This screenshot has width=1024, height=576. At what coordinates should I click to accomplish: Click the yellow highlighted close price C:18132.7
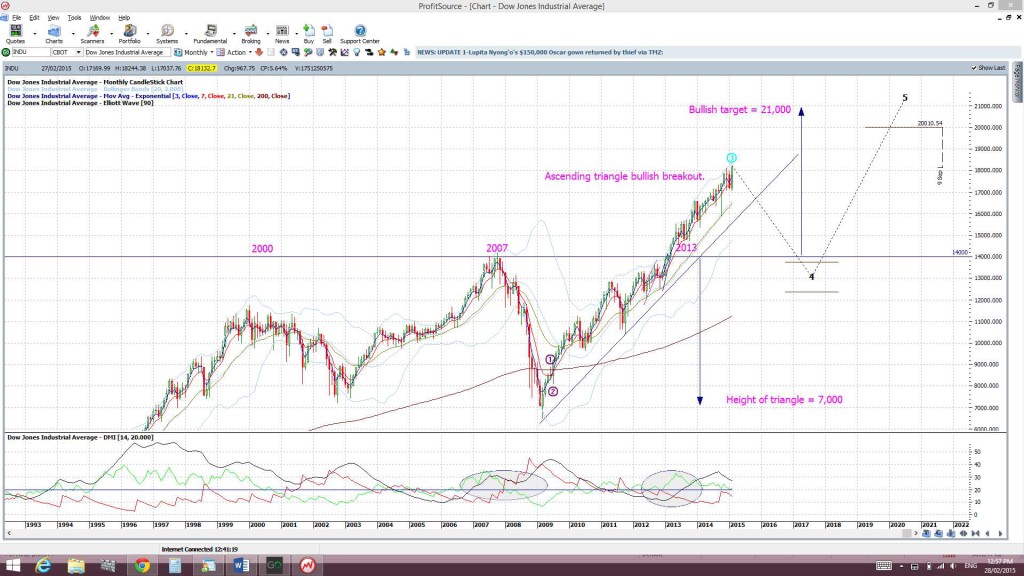201,68
